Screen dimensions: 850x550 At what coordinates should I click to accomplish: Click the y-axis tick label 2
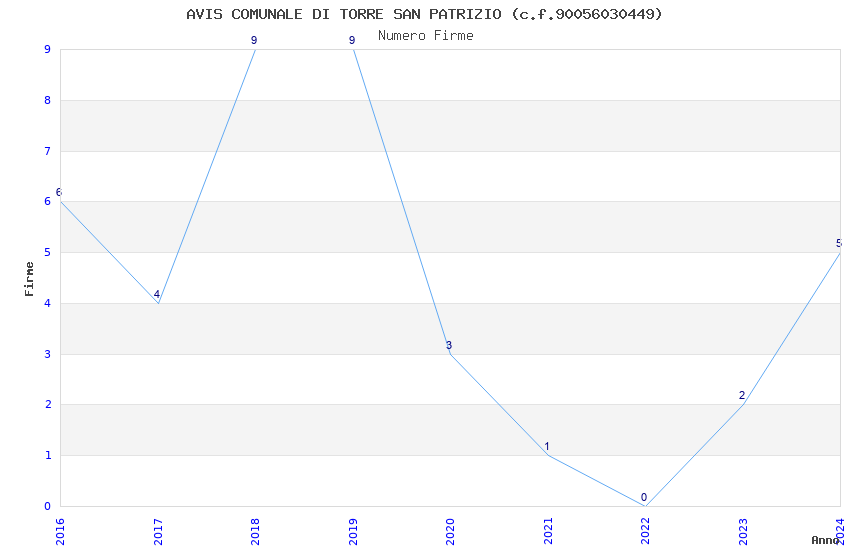48,405
